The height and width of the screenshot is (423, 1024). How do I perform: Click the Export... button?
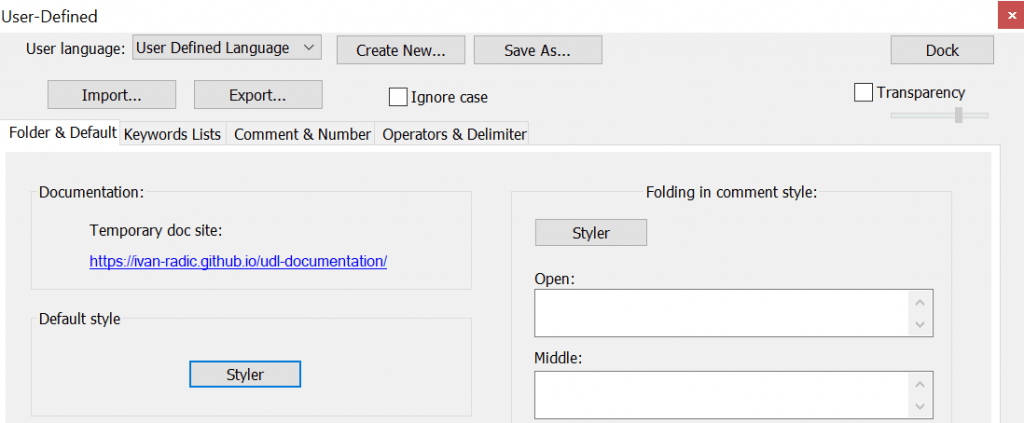pos(258,95)
